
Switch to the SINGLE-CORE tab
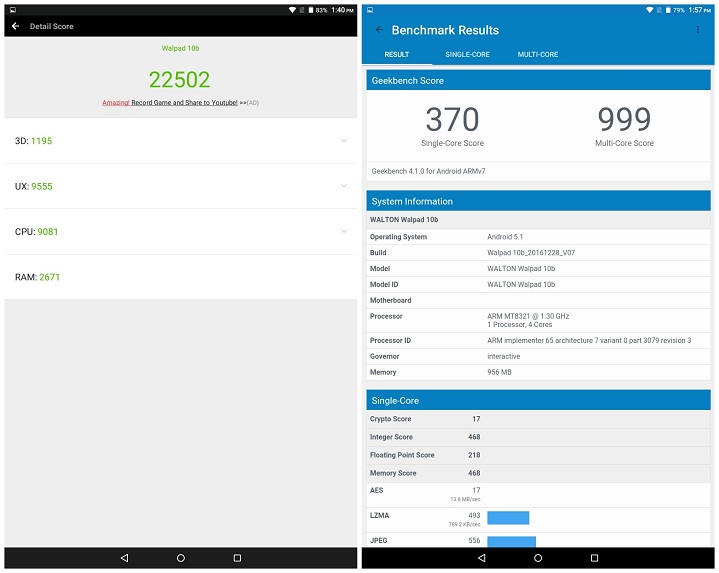tap(467, 55)
